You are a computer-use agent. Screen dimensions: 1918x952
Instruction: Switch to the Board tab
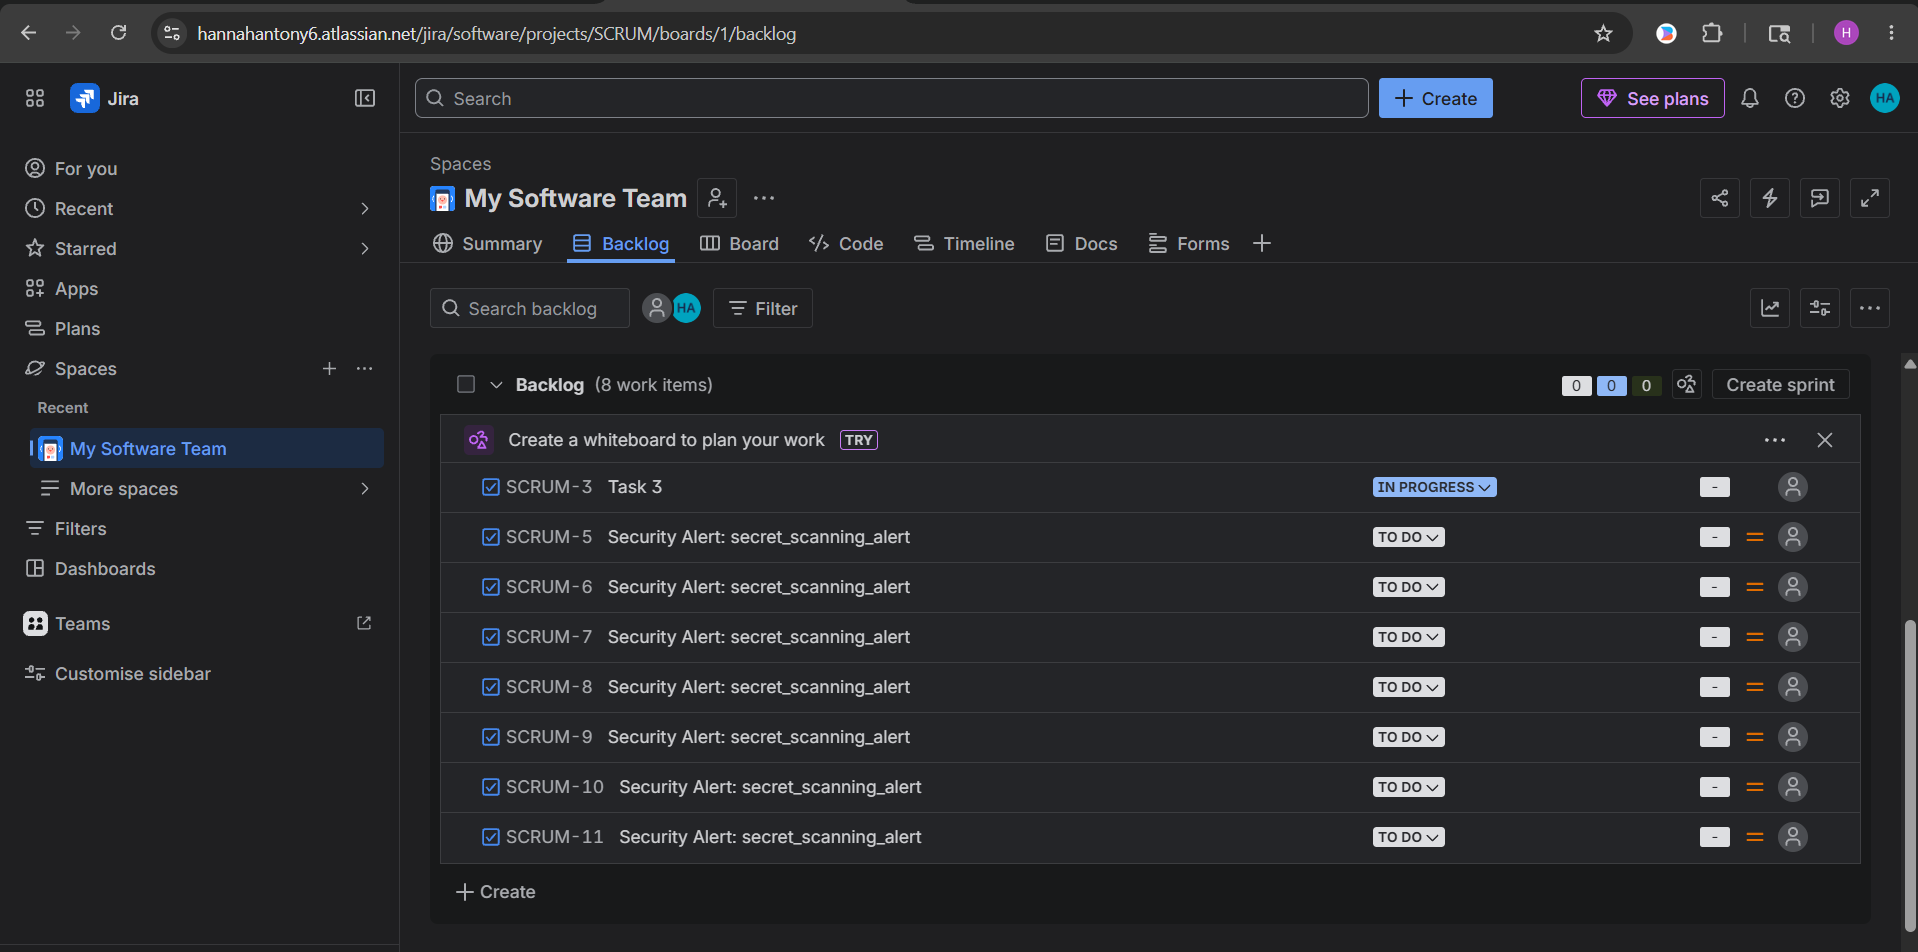[739, 243]
